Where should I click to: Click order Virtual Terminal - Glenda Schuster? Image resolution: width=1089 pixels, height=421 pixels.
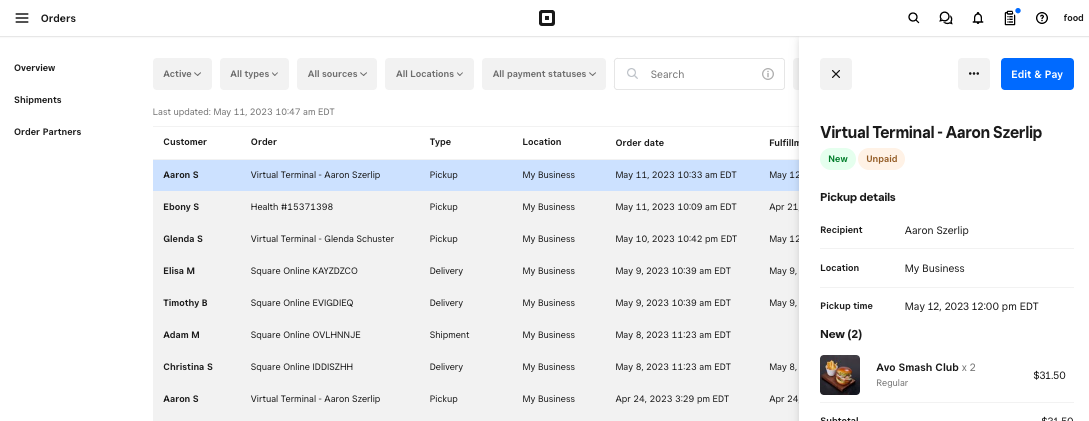point(322,239)
